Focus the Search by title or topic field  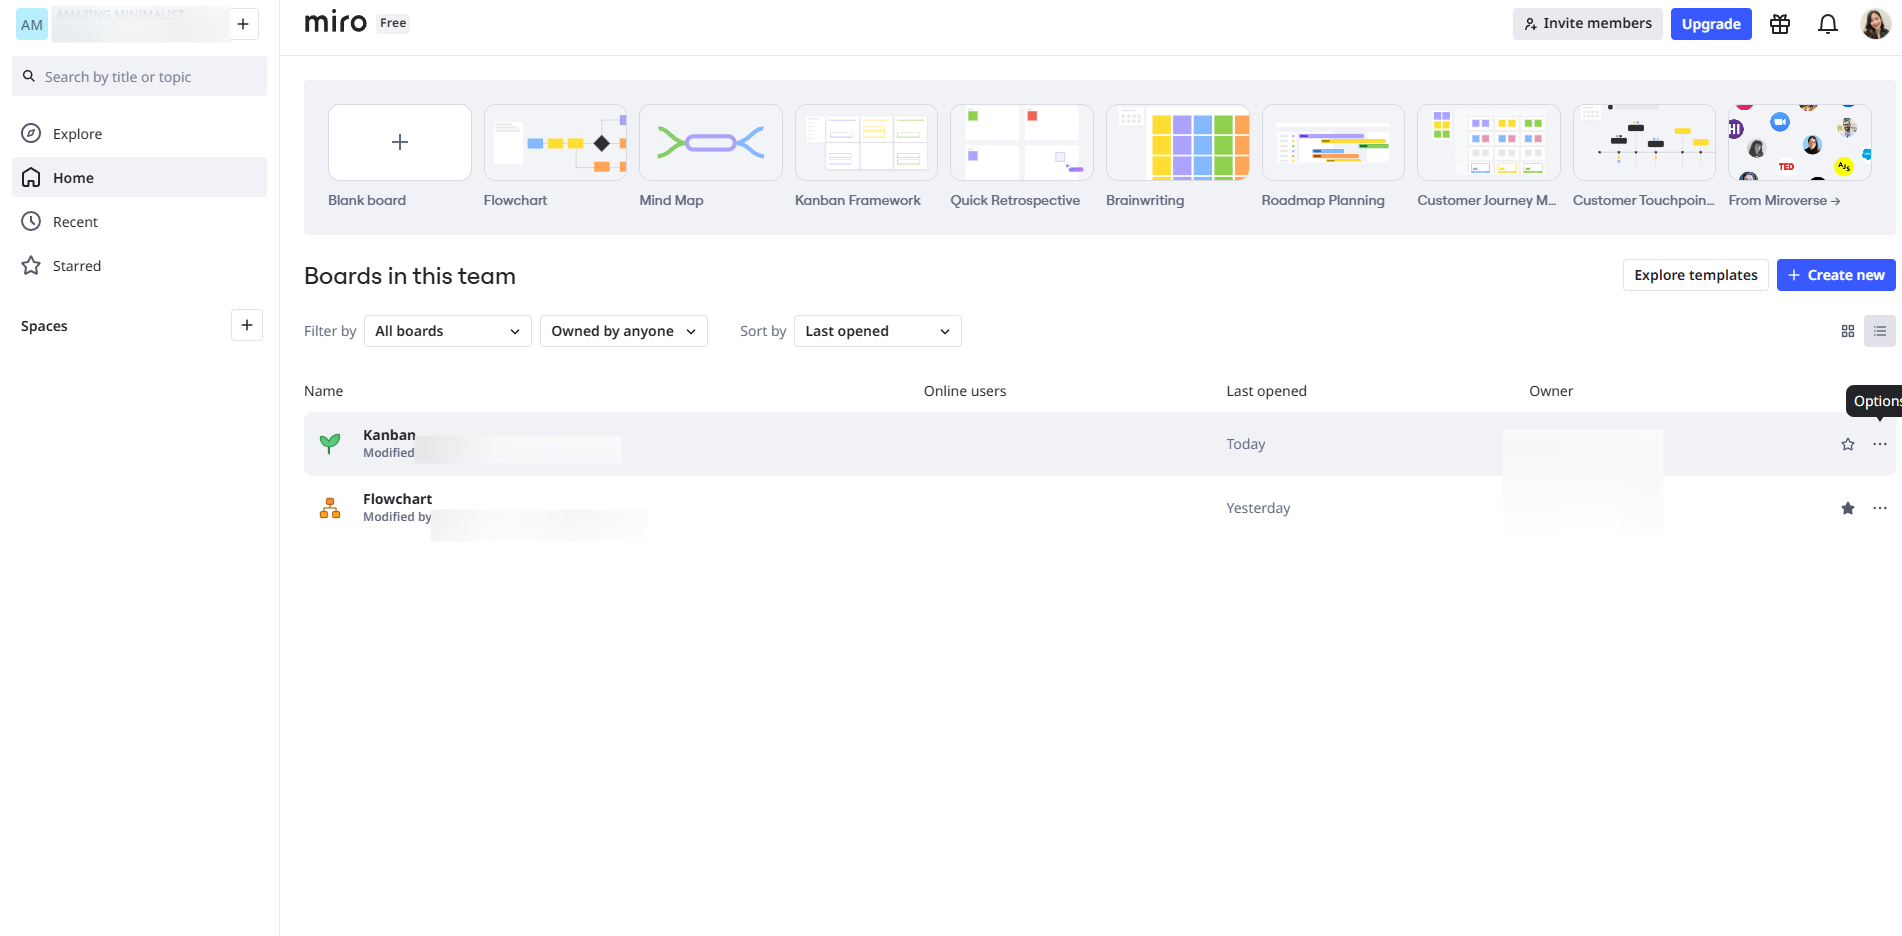tap(140, 76)
